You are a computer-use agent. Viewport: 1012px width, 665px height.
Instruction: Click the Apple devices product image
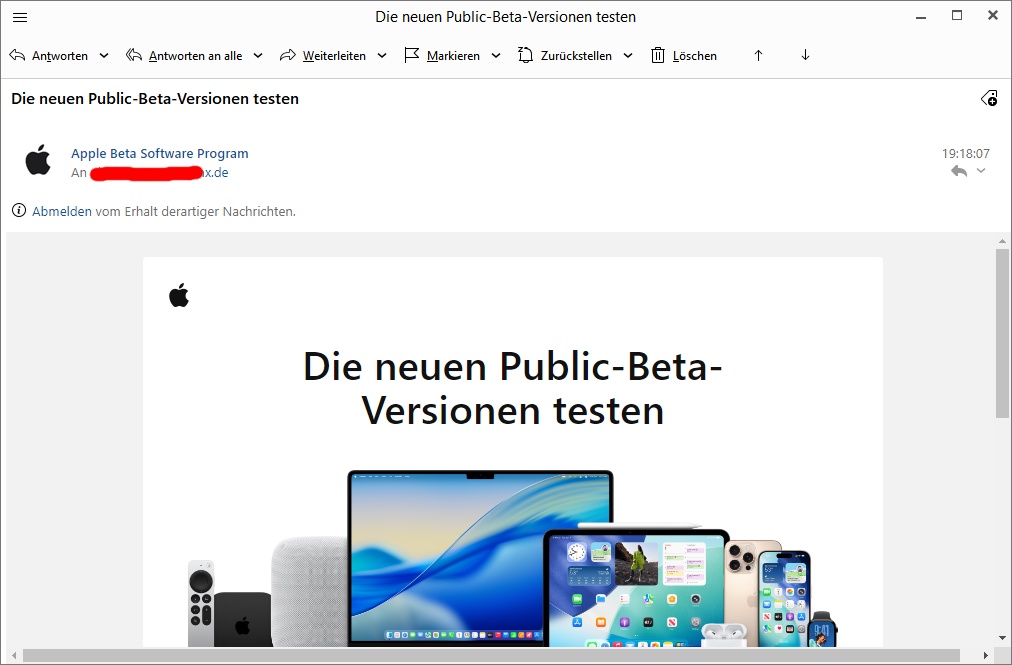pos(512,558)
